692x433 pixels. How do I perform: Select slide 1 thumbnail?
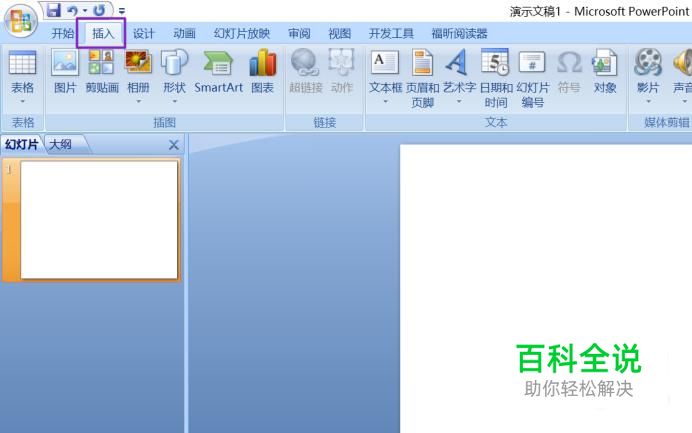coord(99,220)
